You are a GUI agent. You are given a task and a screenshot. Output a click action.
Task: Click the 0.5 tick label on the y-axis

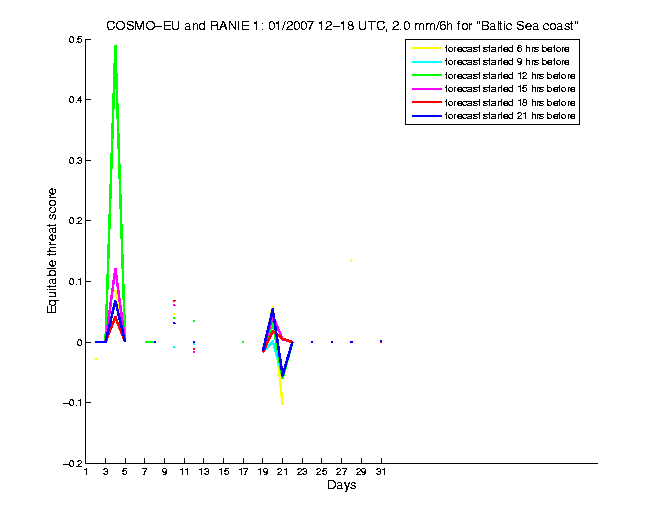coord(75,40)
